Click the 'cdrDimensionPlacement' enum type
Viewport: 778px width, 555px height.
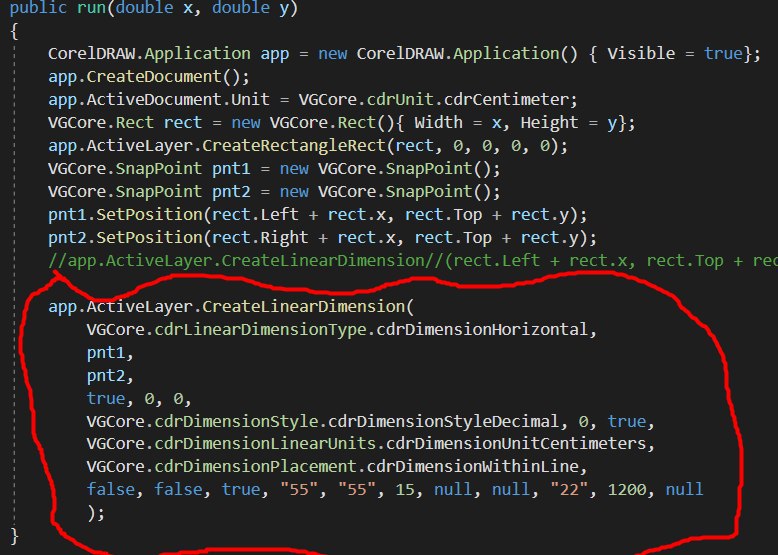pyautogui.click(x=256, y=466)
